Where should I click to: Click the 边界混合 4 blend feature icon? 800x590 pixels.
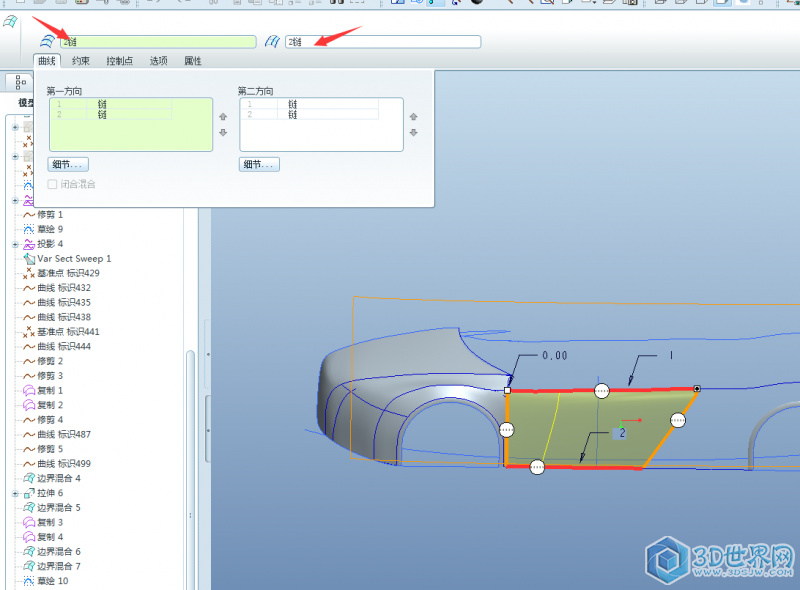[28, 478]
